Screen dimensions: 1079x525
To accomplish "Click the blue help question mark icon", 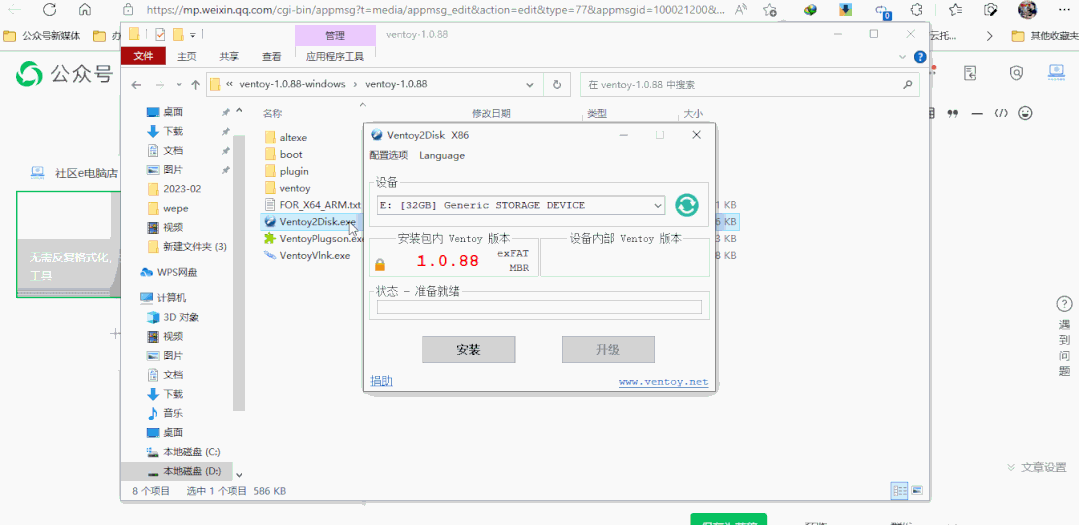I will point(919,57).
